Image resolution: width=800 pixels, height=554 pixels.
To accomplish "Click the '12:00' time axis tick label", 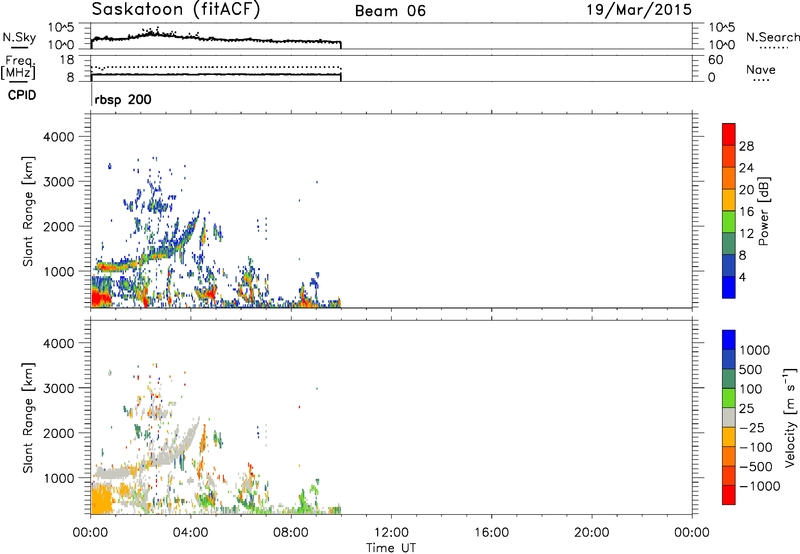I will click(391, 533).
